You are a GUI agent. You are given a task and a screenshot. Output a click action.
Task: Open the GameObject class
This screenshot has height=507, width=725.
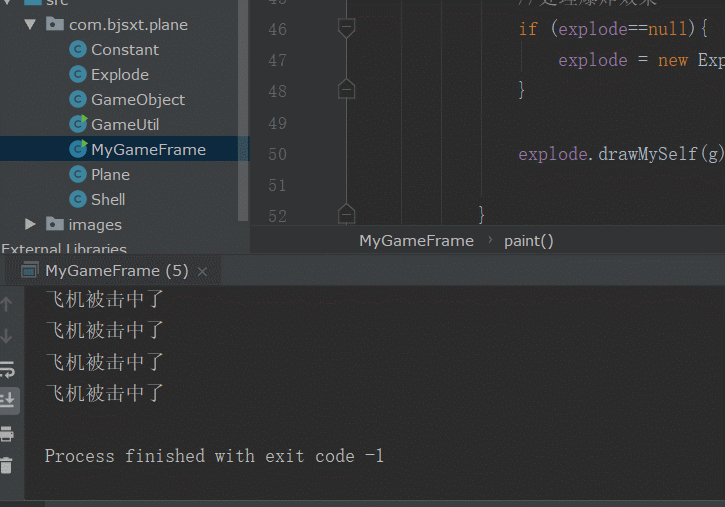click(138, 99)
